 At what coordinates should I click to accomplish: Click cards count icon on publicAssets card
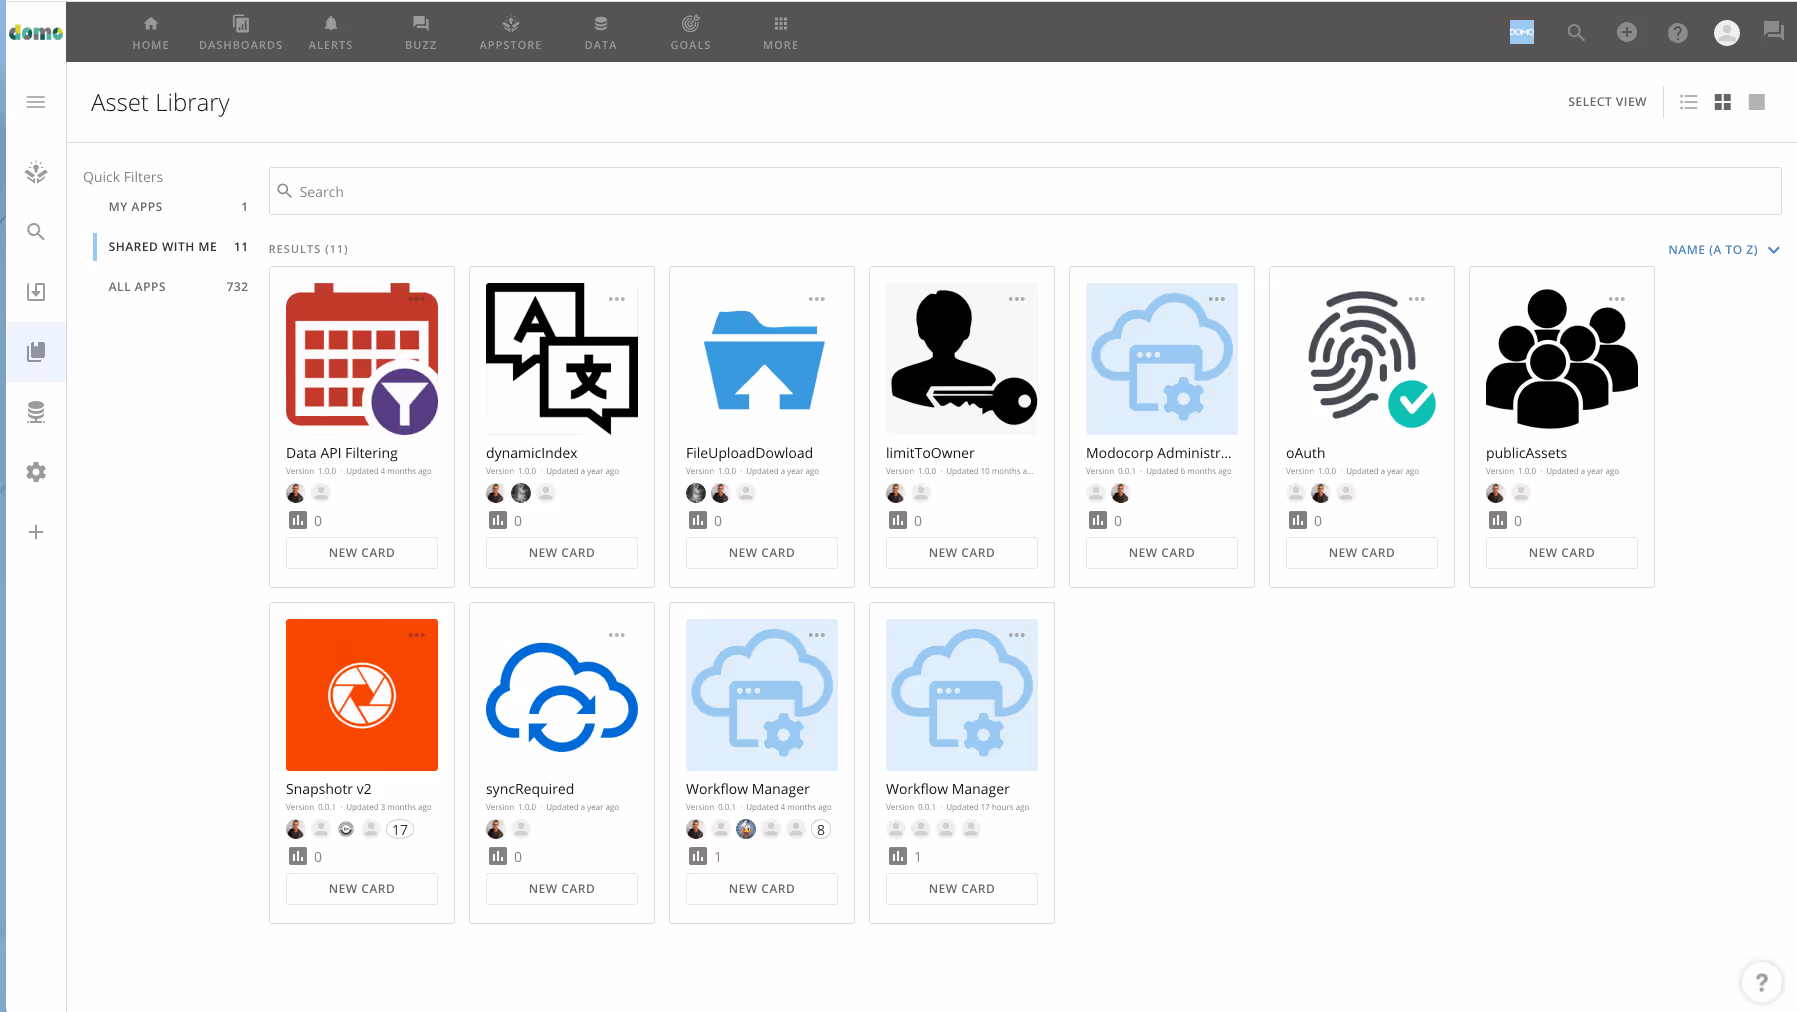click(x=1498, y=520)
